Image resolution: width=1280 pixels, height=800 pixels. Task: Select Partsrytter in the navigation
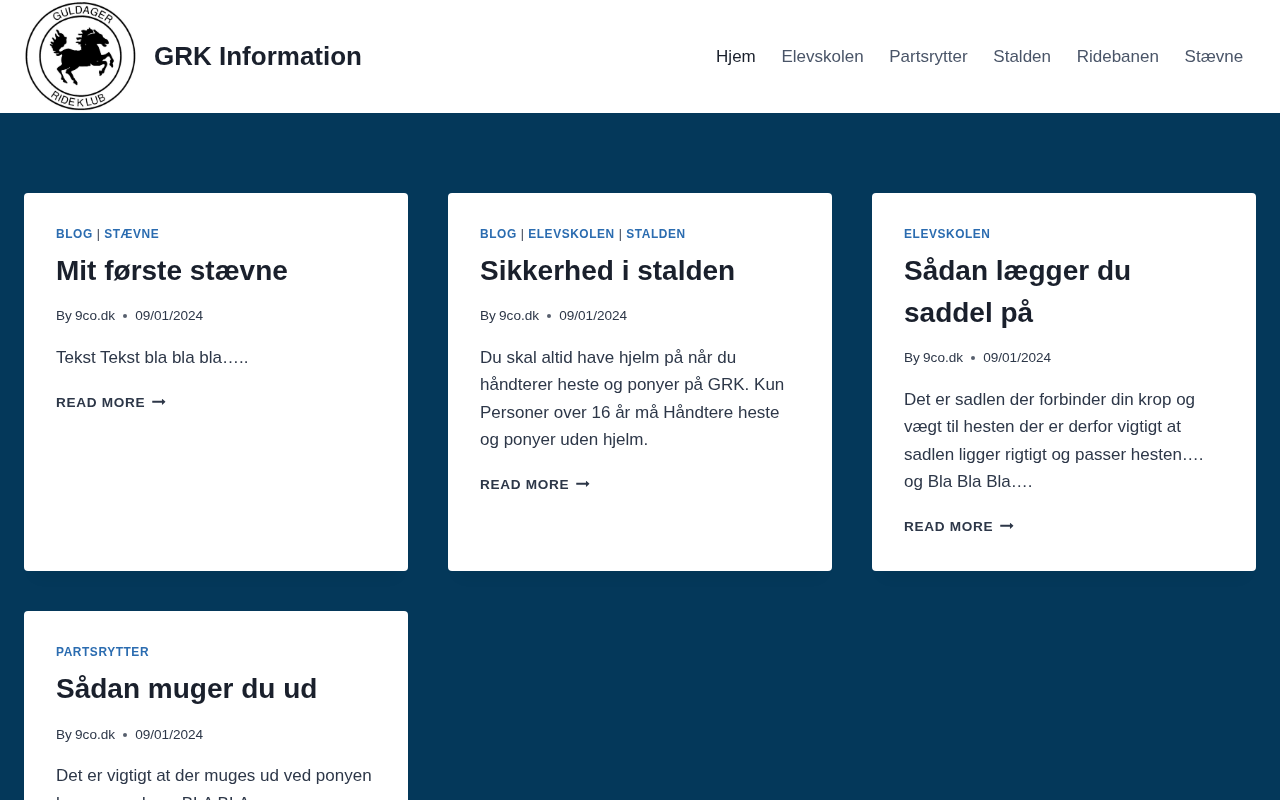tap(928, 57)
